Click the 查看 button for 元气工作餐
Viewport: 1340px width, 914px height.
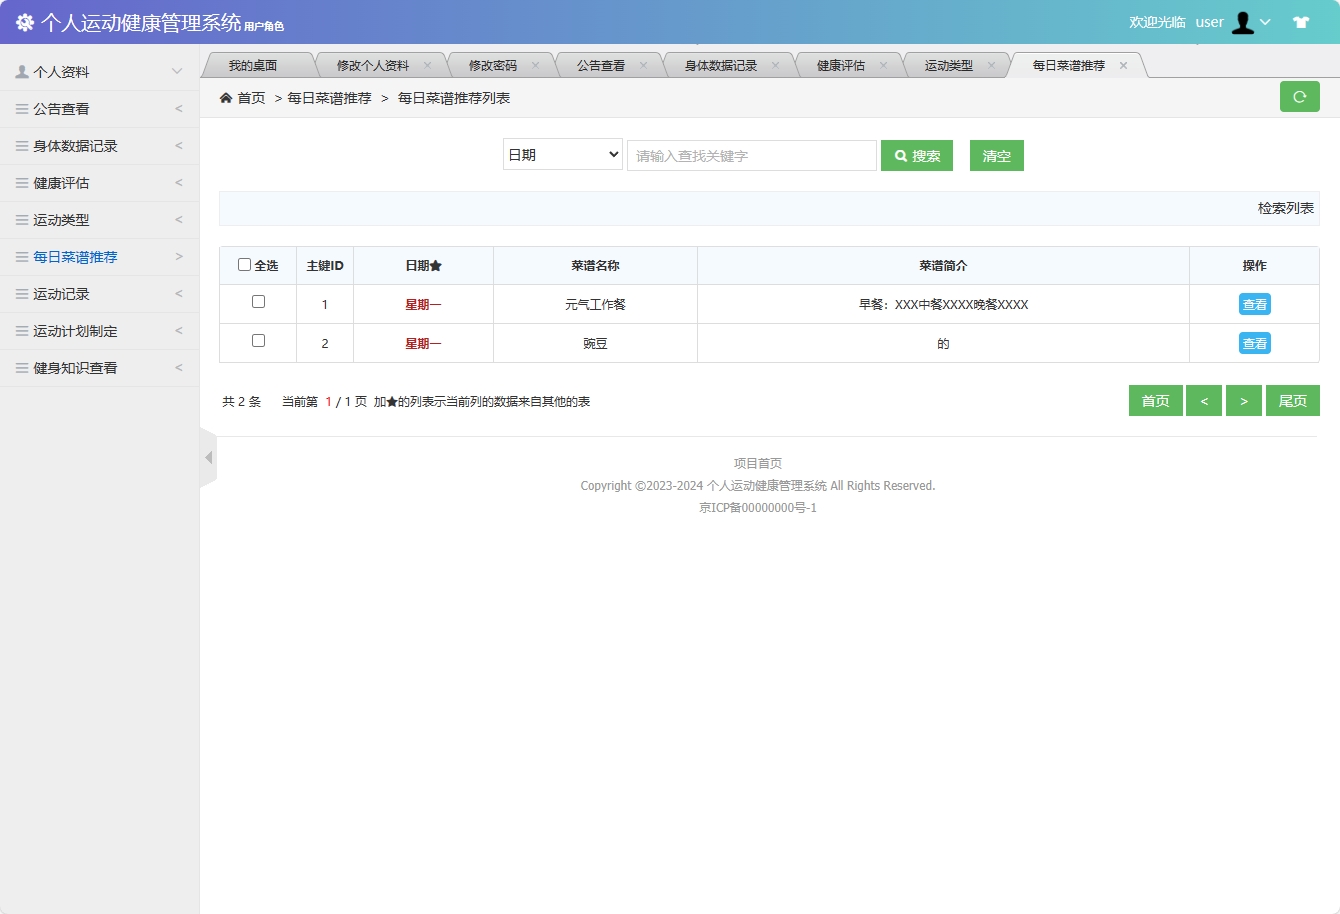click(x=1254, y=302)
